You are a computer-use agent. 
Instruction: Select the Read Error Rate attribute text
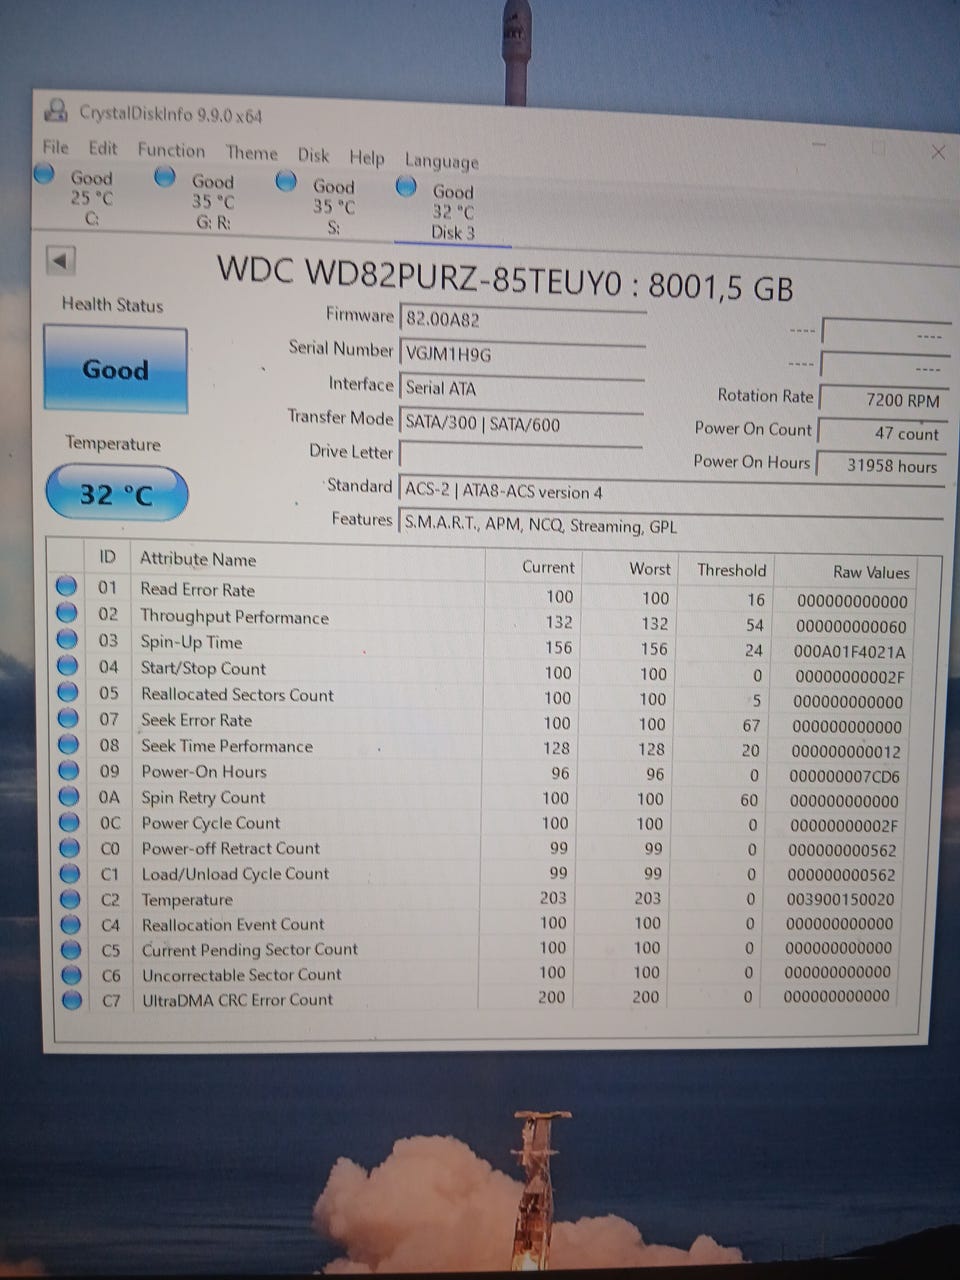pyautogui.click(x=197, y=590)
